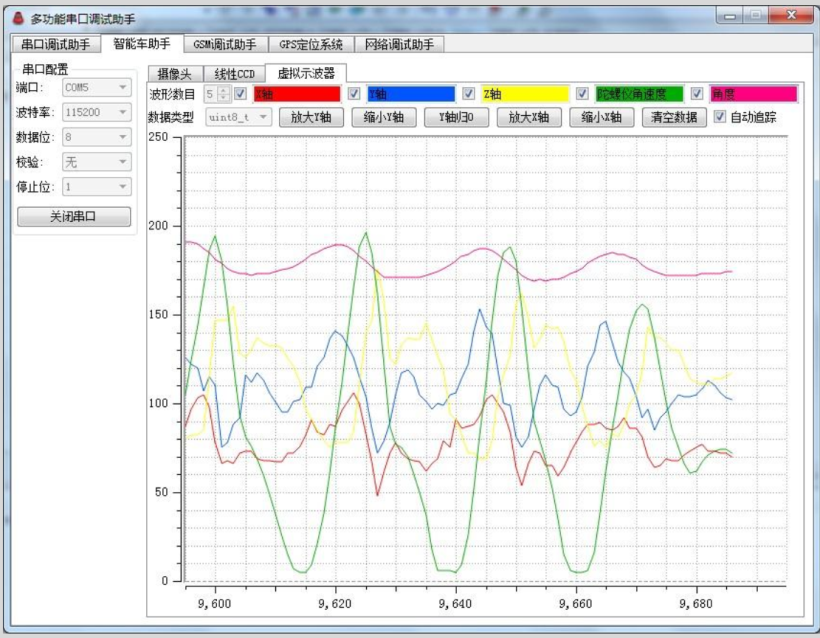The width and height of the screenshot is (820, 638).
Task: Open the GPS定位系统 tab
Action: click(311, 44)
